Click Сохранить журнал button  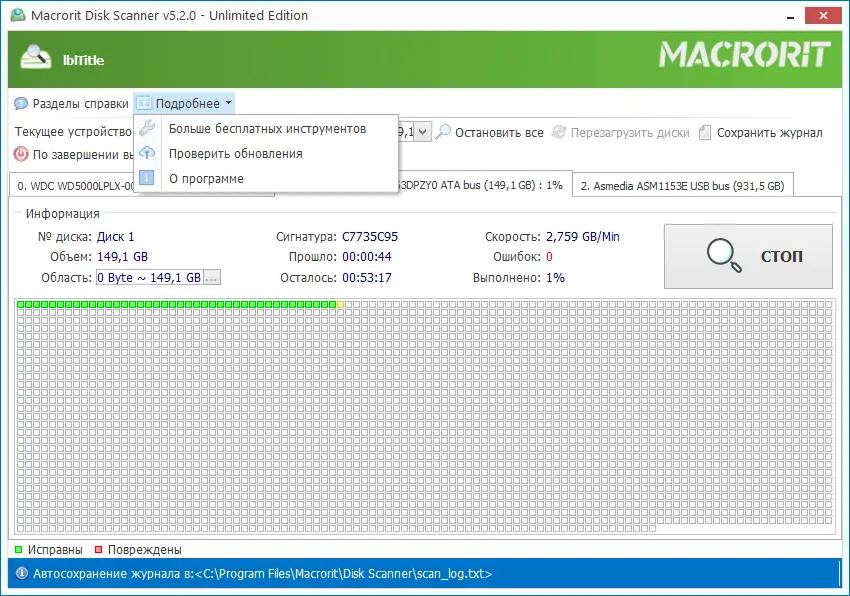coord(761,132)
